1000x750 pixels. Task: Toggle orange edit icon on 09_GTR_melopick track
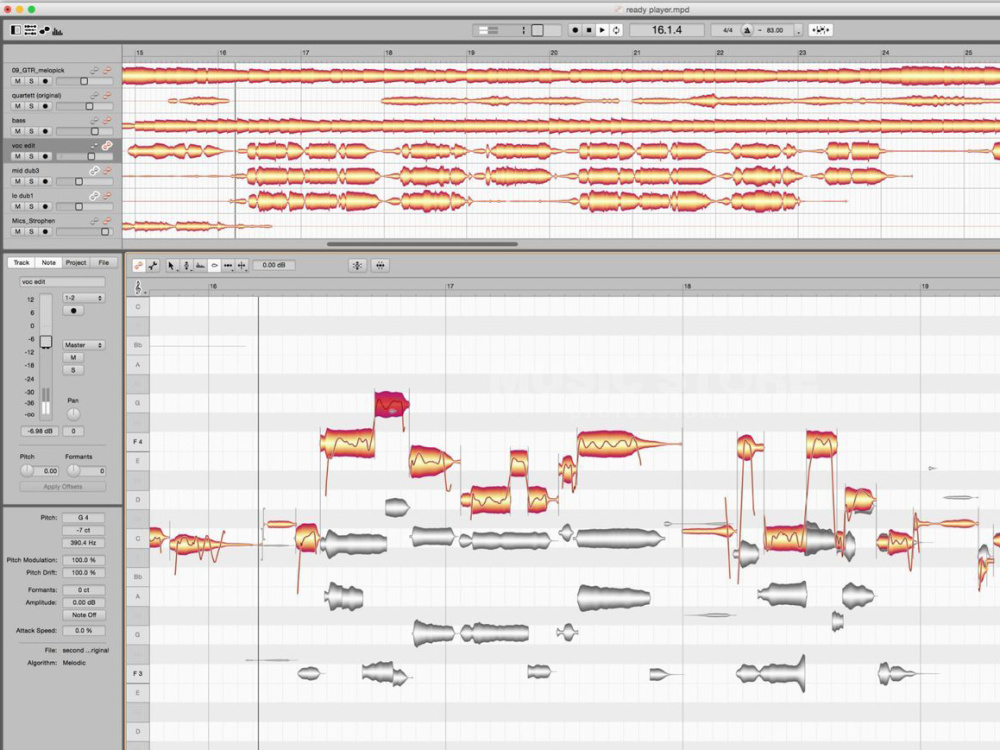107,70
